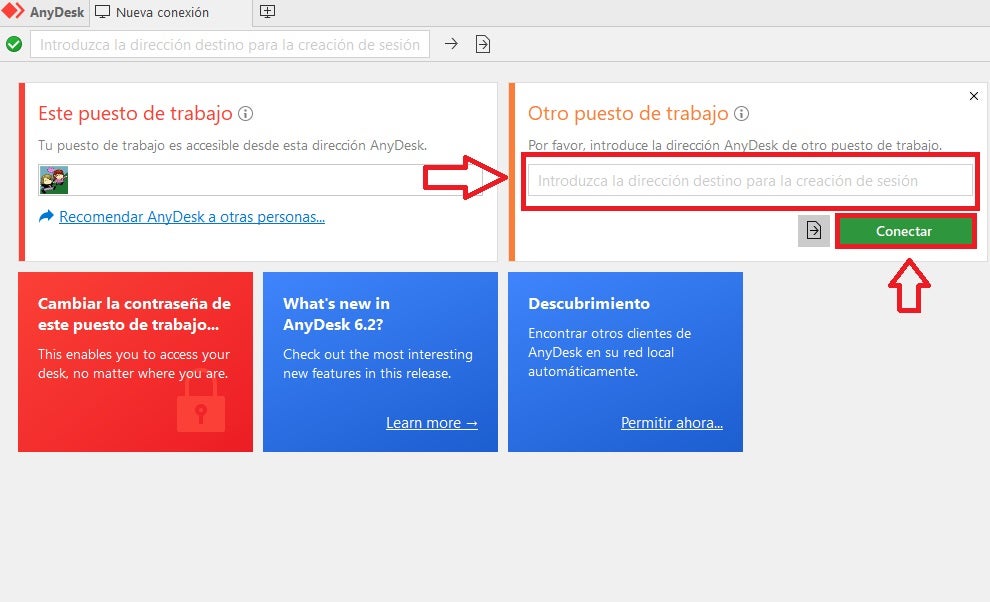Screen dimensions: 990x602
Task: Click the padlock icon on red tile
Action: (201, 401)
